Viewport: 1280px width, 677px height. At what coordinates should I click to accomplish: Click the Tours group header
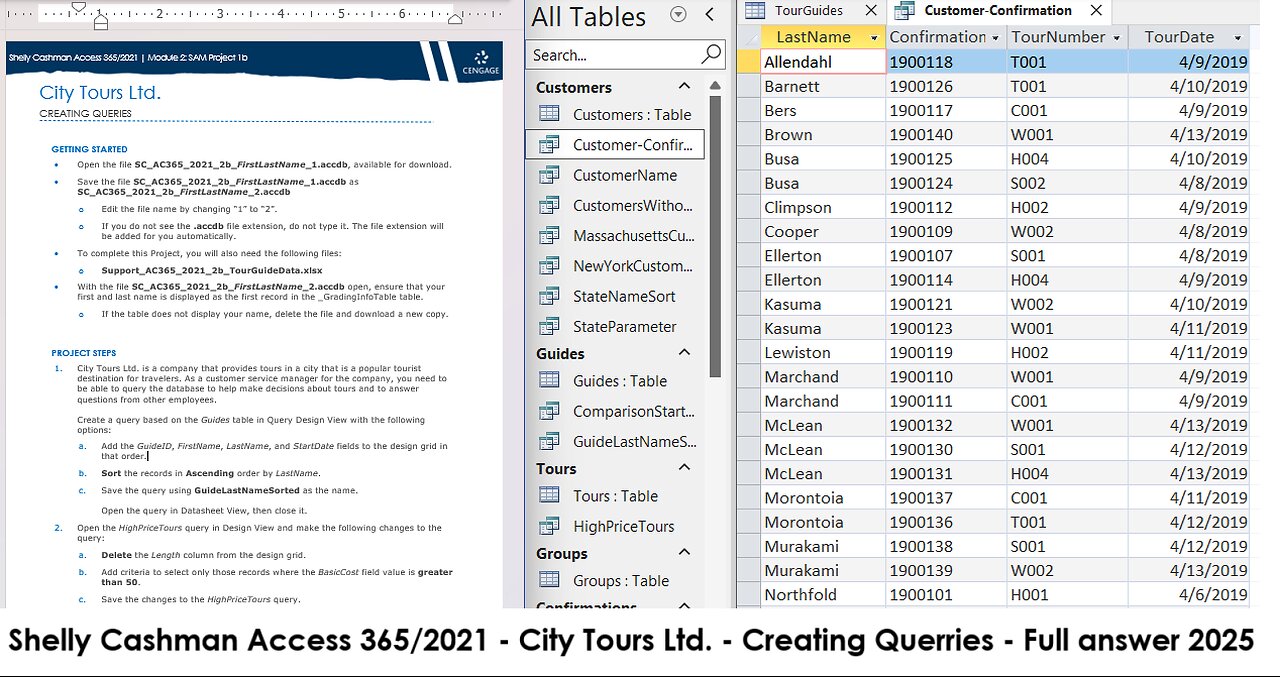click(x=556, y=468)
